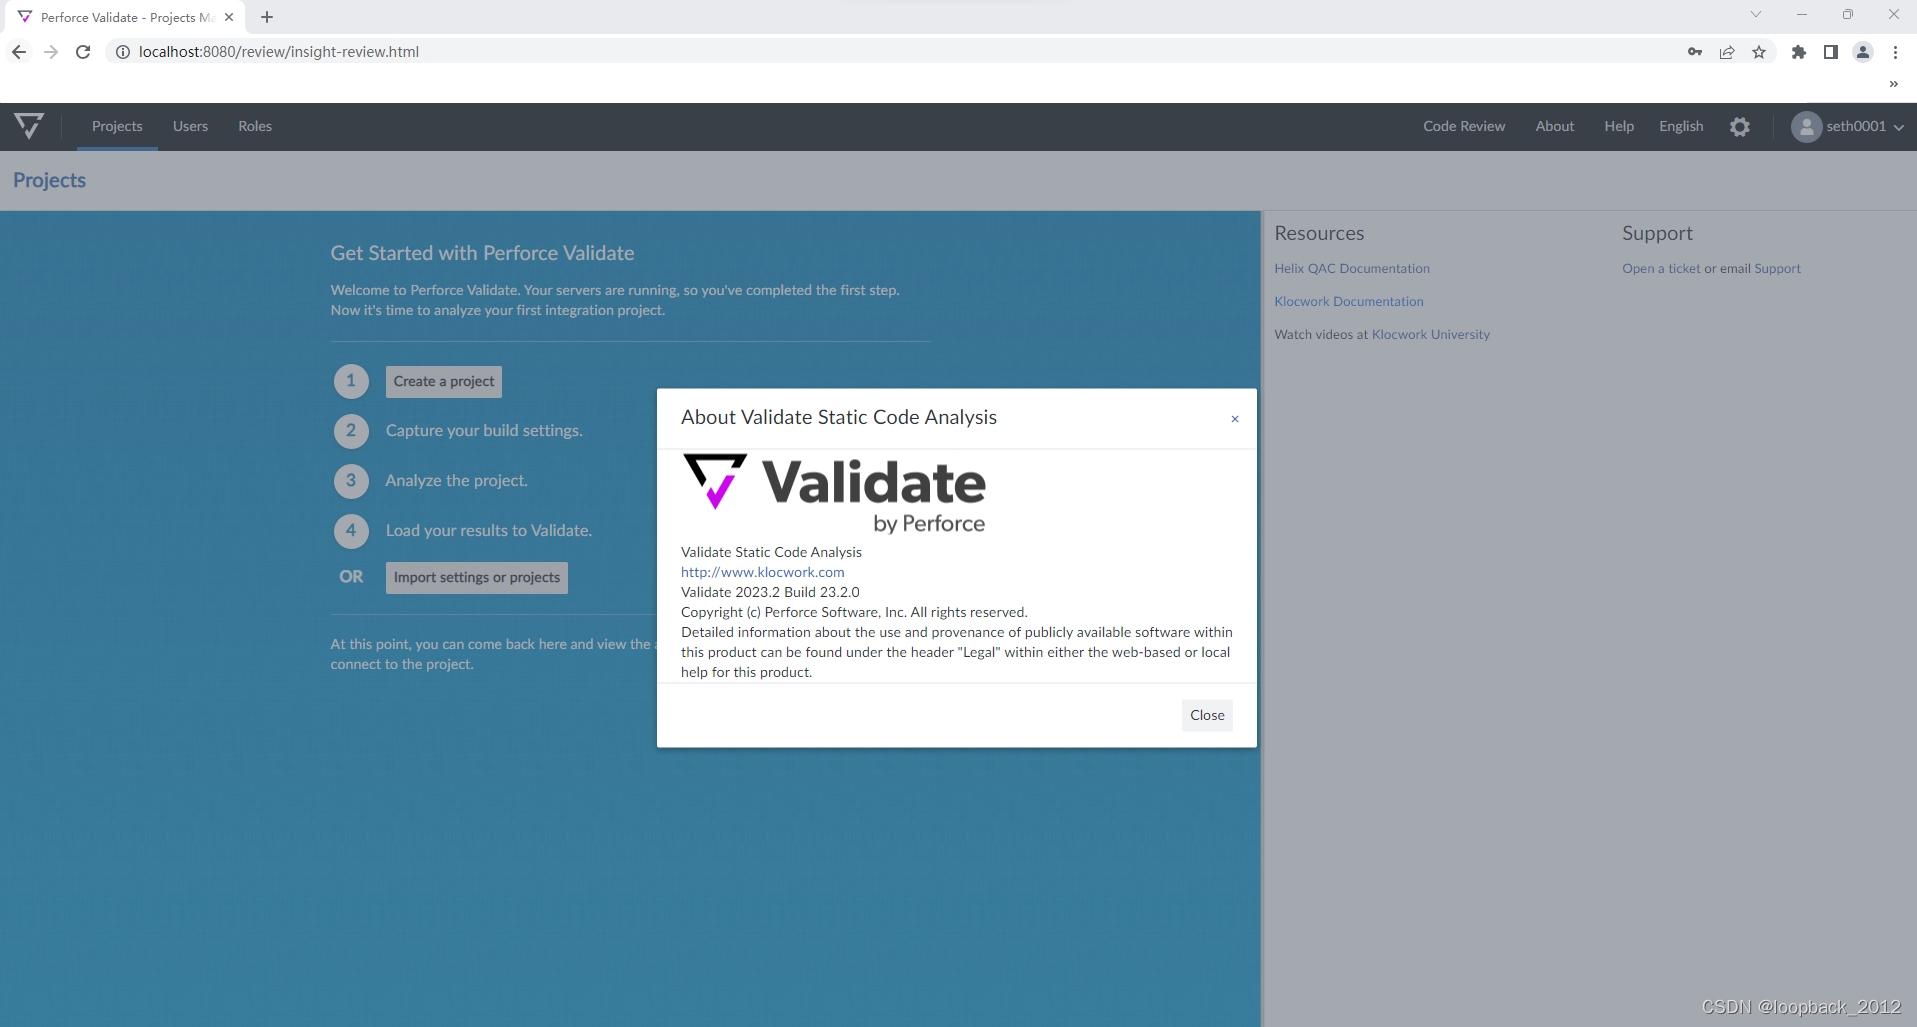Open Helix QAC Documentation link
The width and height of the screenshot is (1917, 1027).
coord(1352,268)
